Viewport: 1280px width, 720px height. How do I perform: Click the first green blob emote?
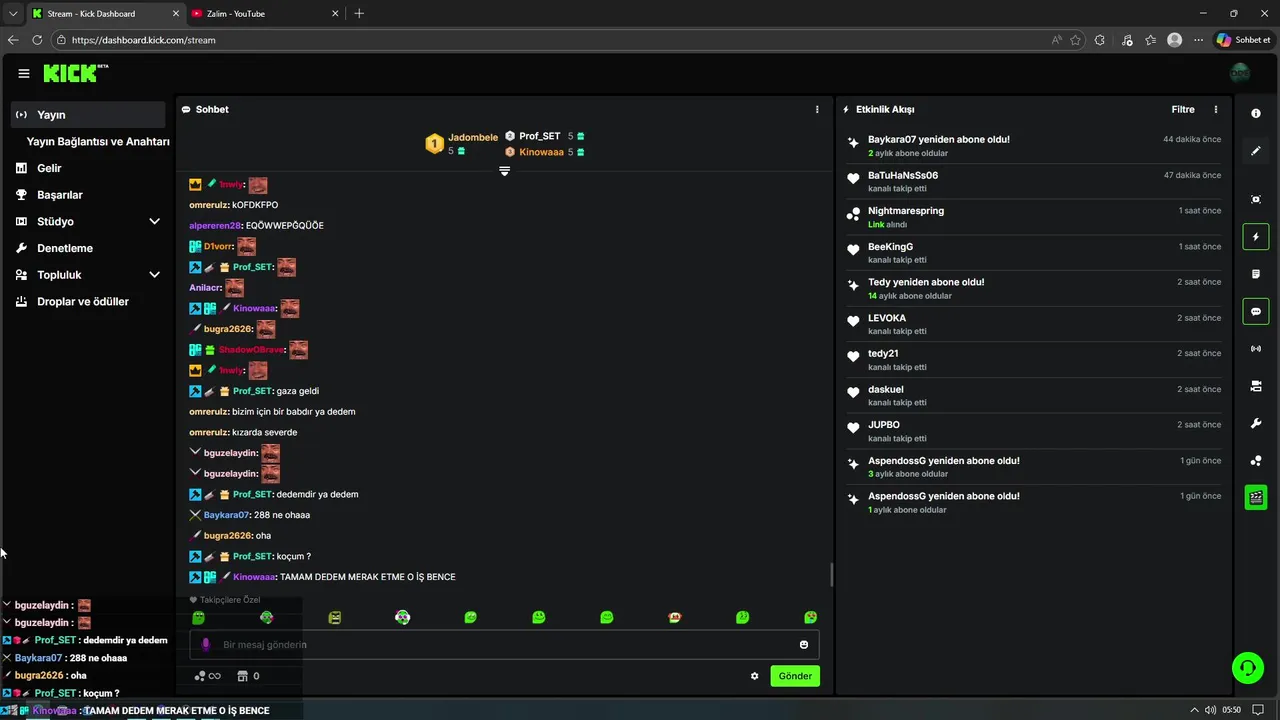click(199, 618)
